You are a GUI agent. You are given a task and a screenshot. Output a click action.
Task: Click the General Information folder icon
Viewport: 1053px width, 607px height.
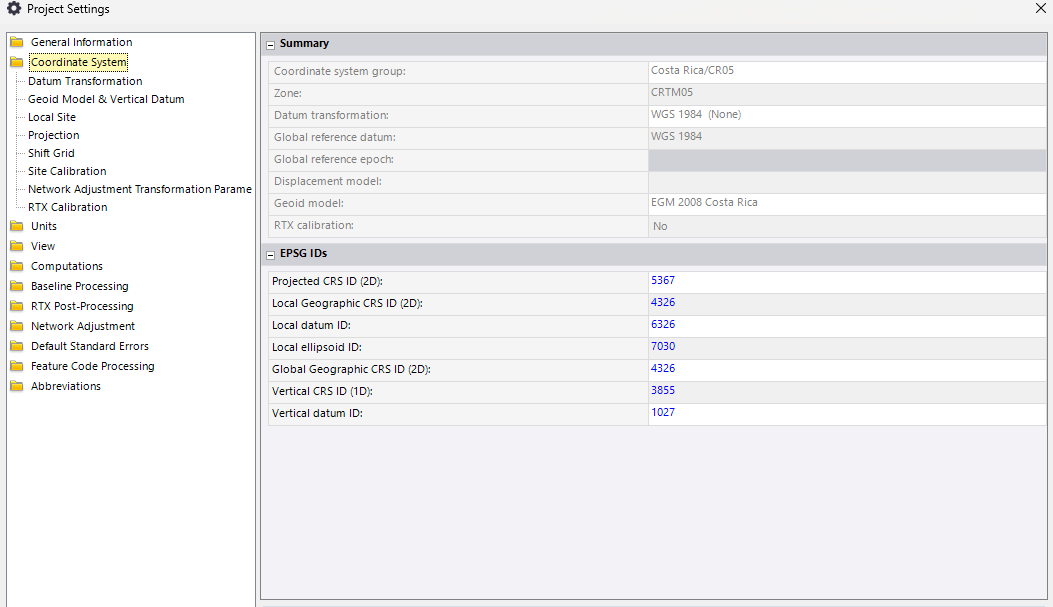17,42
